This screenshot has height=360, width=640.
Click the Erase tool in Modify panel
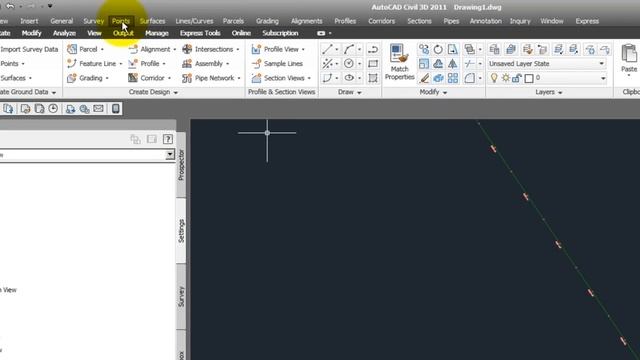pos(424,78)
